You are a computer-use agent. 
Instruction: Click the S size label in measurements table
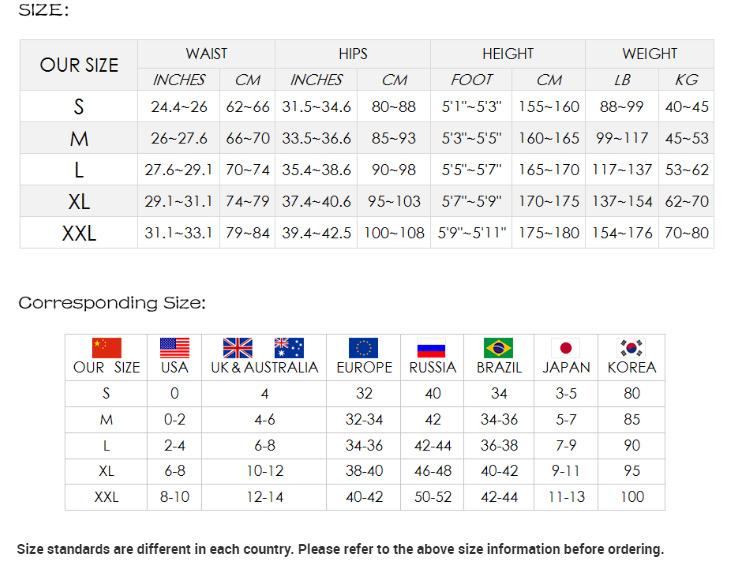pyautogui.click(x=79, y=107)
